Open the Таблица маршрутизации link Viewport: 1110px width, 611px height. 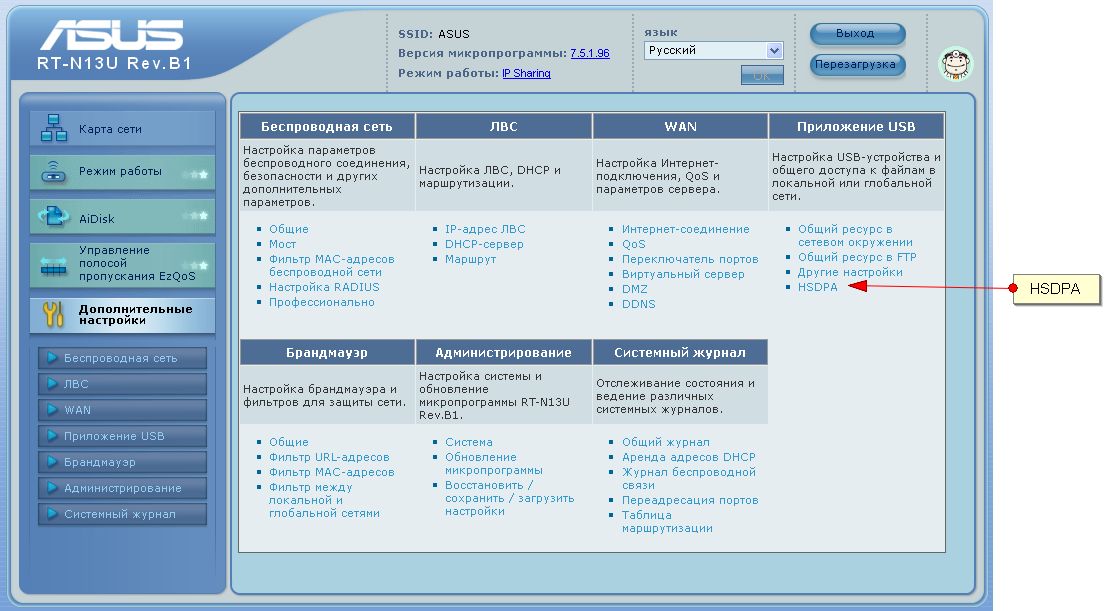[667, 522]
